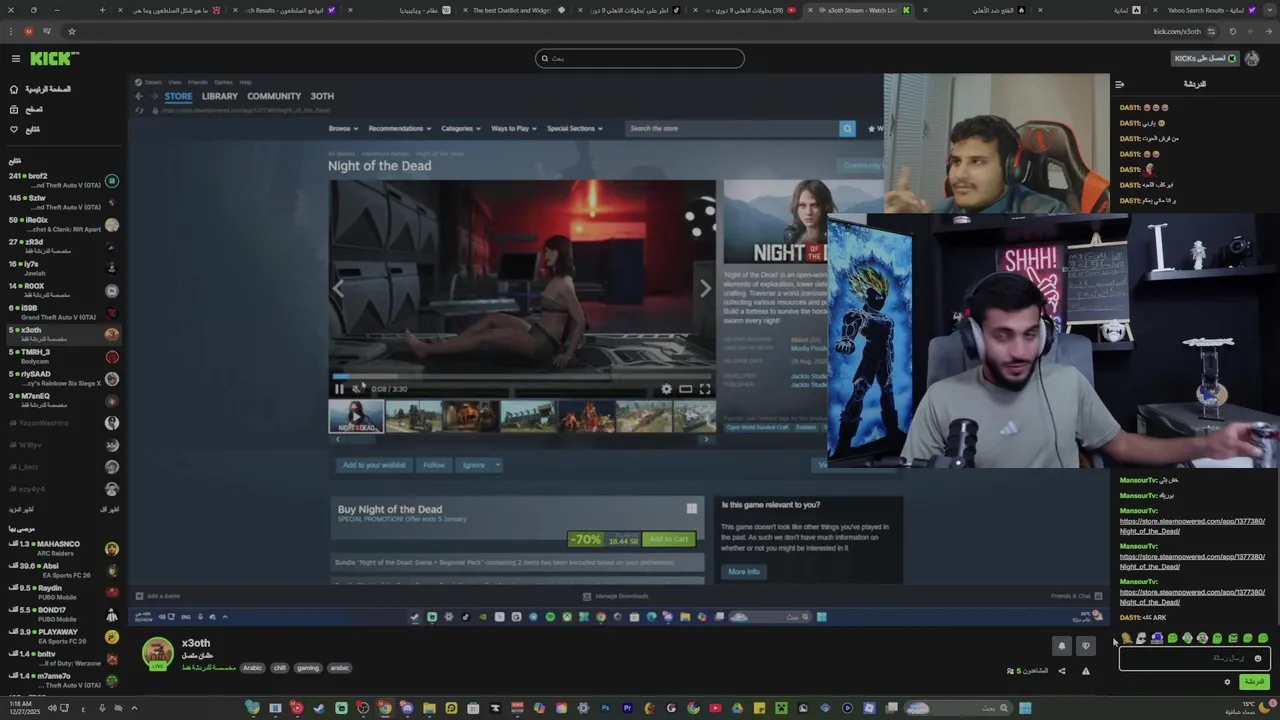Show next screenshot with right arrow
Screen dimensions: 1280x720
[x=705, y=289]
